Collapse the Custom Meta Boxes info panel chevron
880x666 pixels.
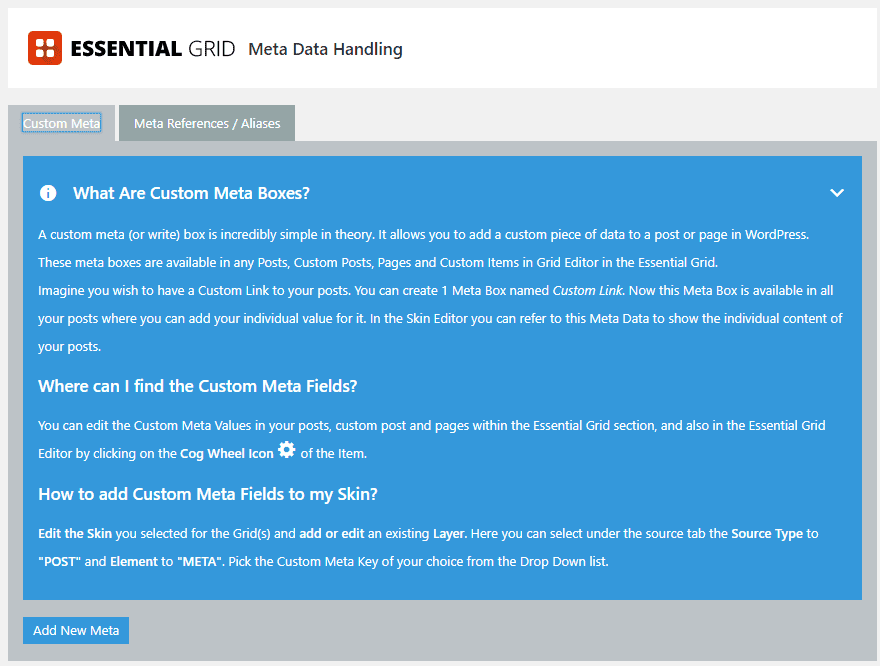click(837, 193)
